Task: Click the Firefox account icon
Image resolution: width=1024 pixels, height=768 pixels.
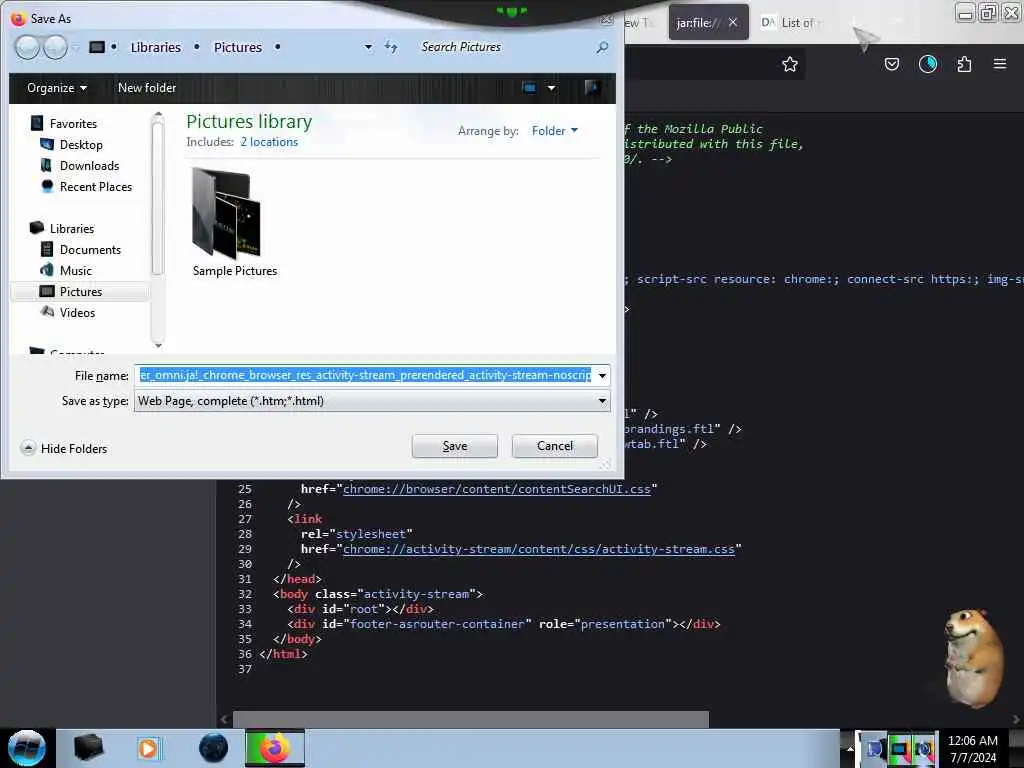Action: click(x=927, y=64)
